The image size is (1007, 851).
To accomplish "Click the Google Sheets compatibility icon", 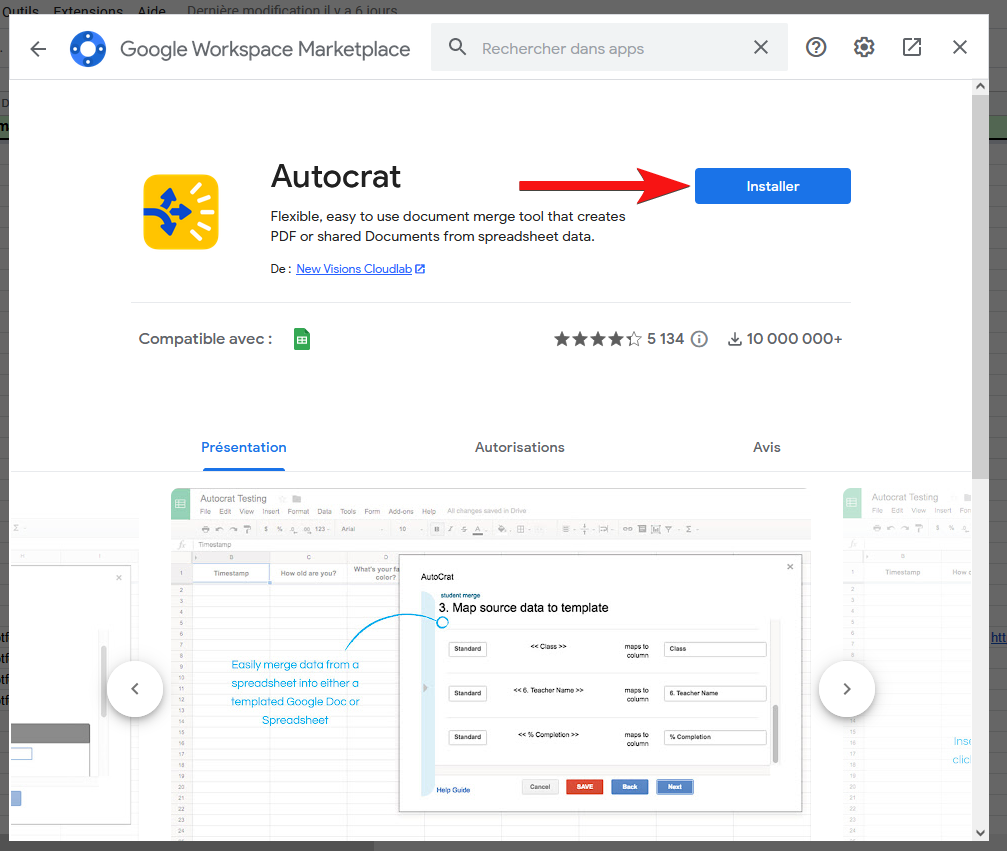I will pos(302,339).
